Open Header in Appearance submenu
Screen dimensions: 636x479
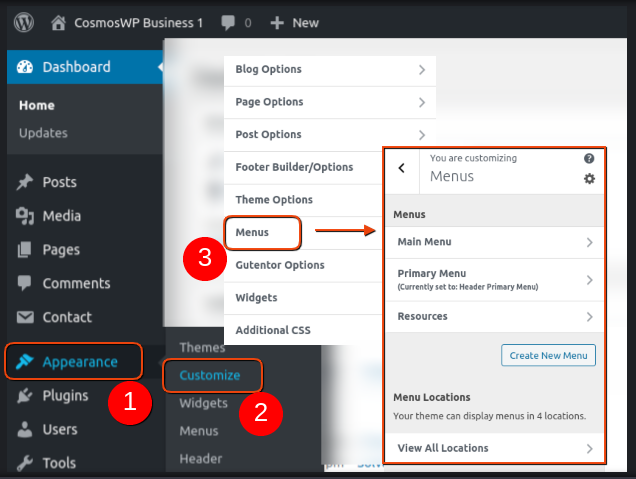pyautogui.click(x=201, y=459)
